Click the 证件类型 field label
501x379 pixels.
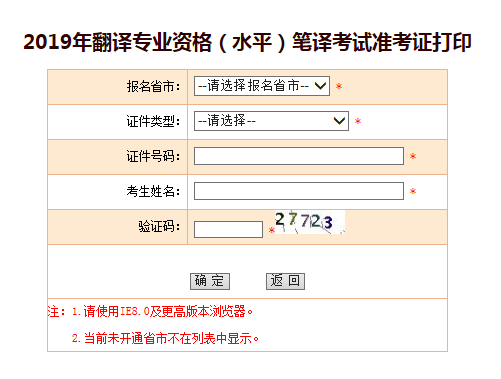pyautogui.click(x=153, y=121)
